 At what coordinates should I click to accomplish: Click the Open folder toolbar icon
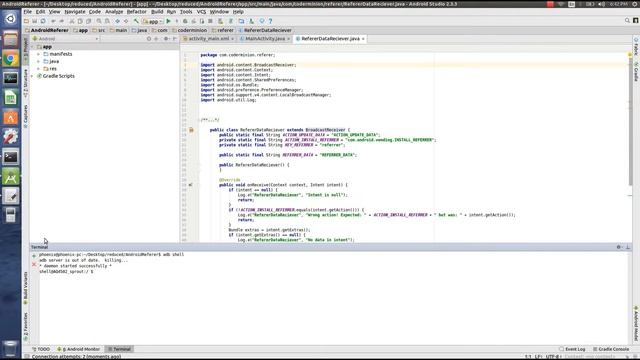point(27,21)
